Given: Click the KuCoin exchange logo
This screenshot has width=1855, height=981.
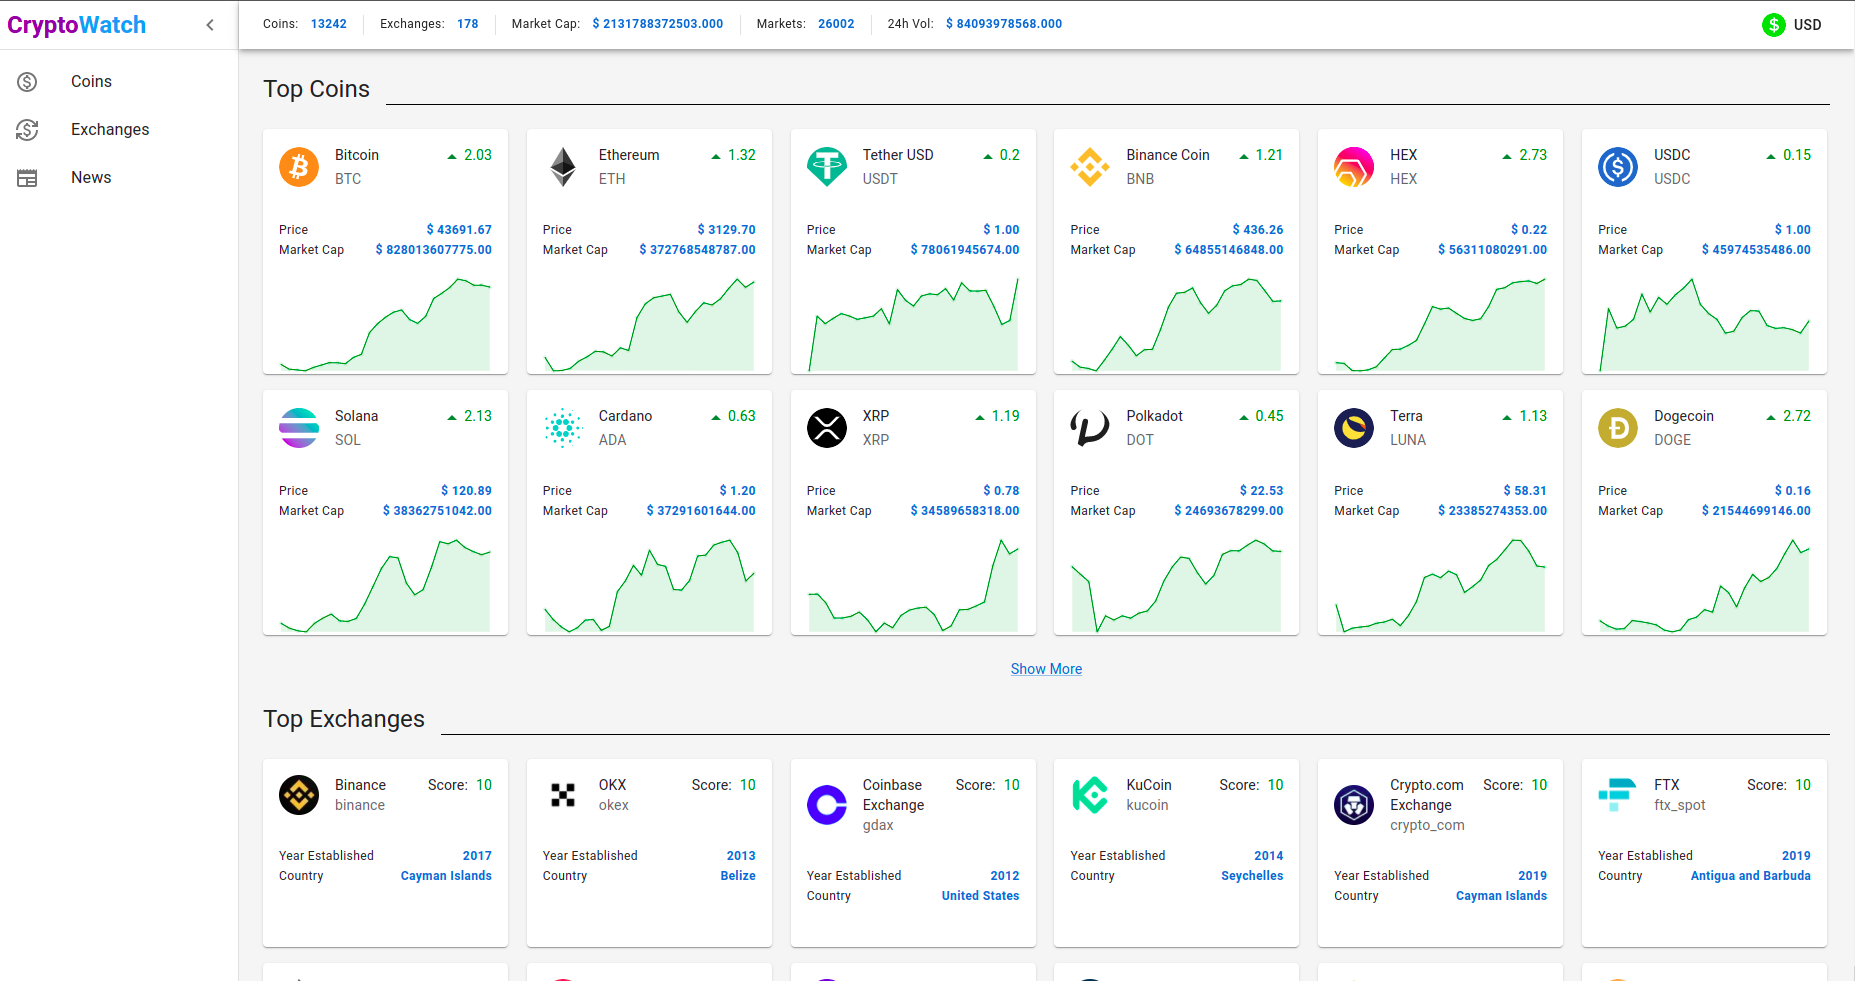Looking at the screenshot, I should 1090,795.
